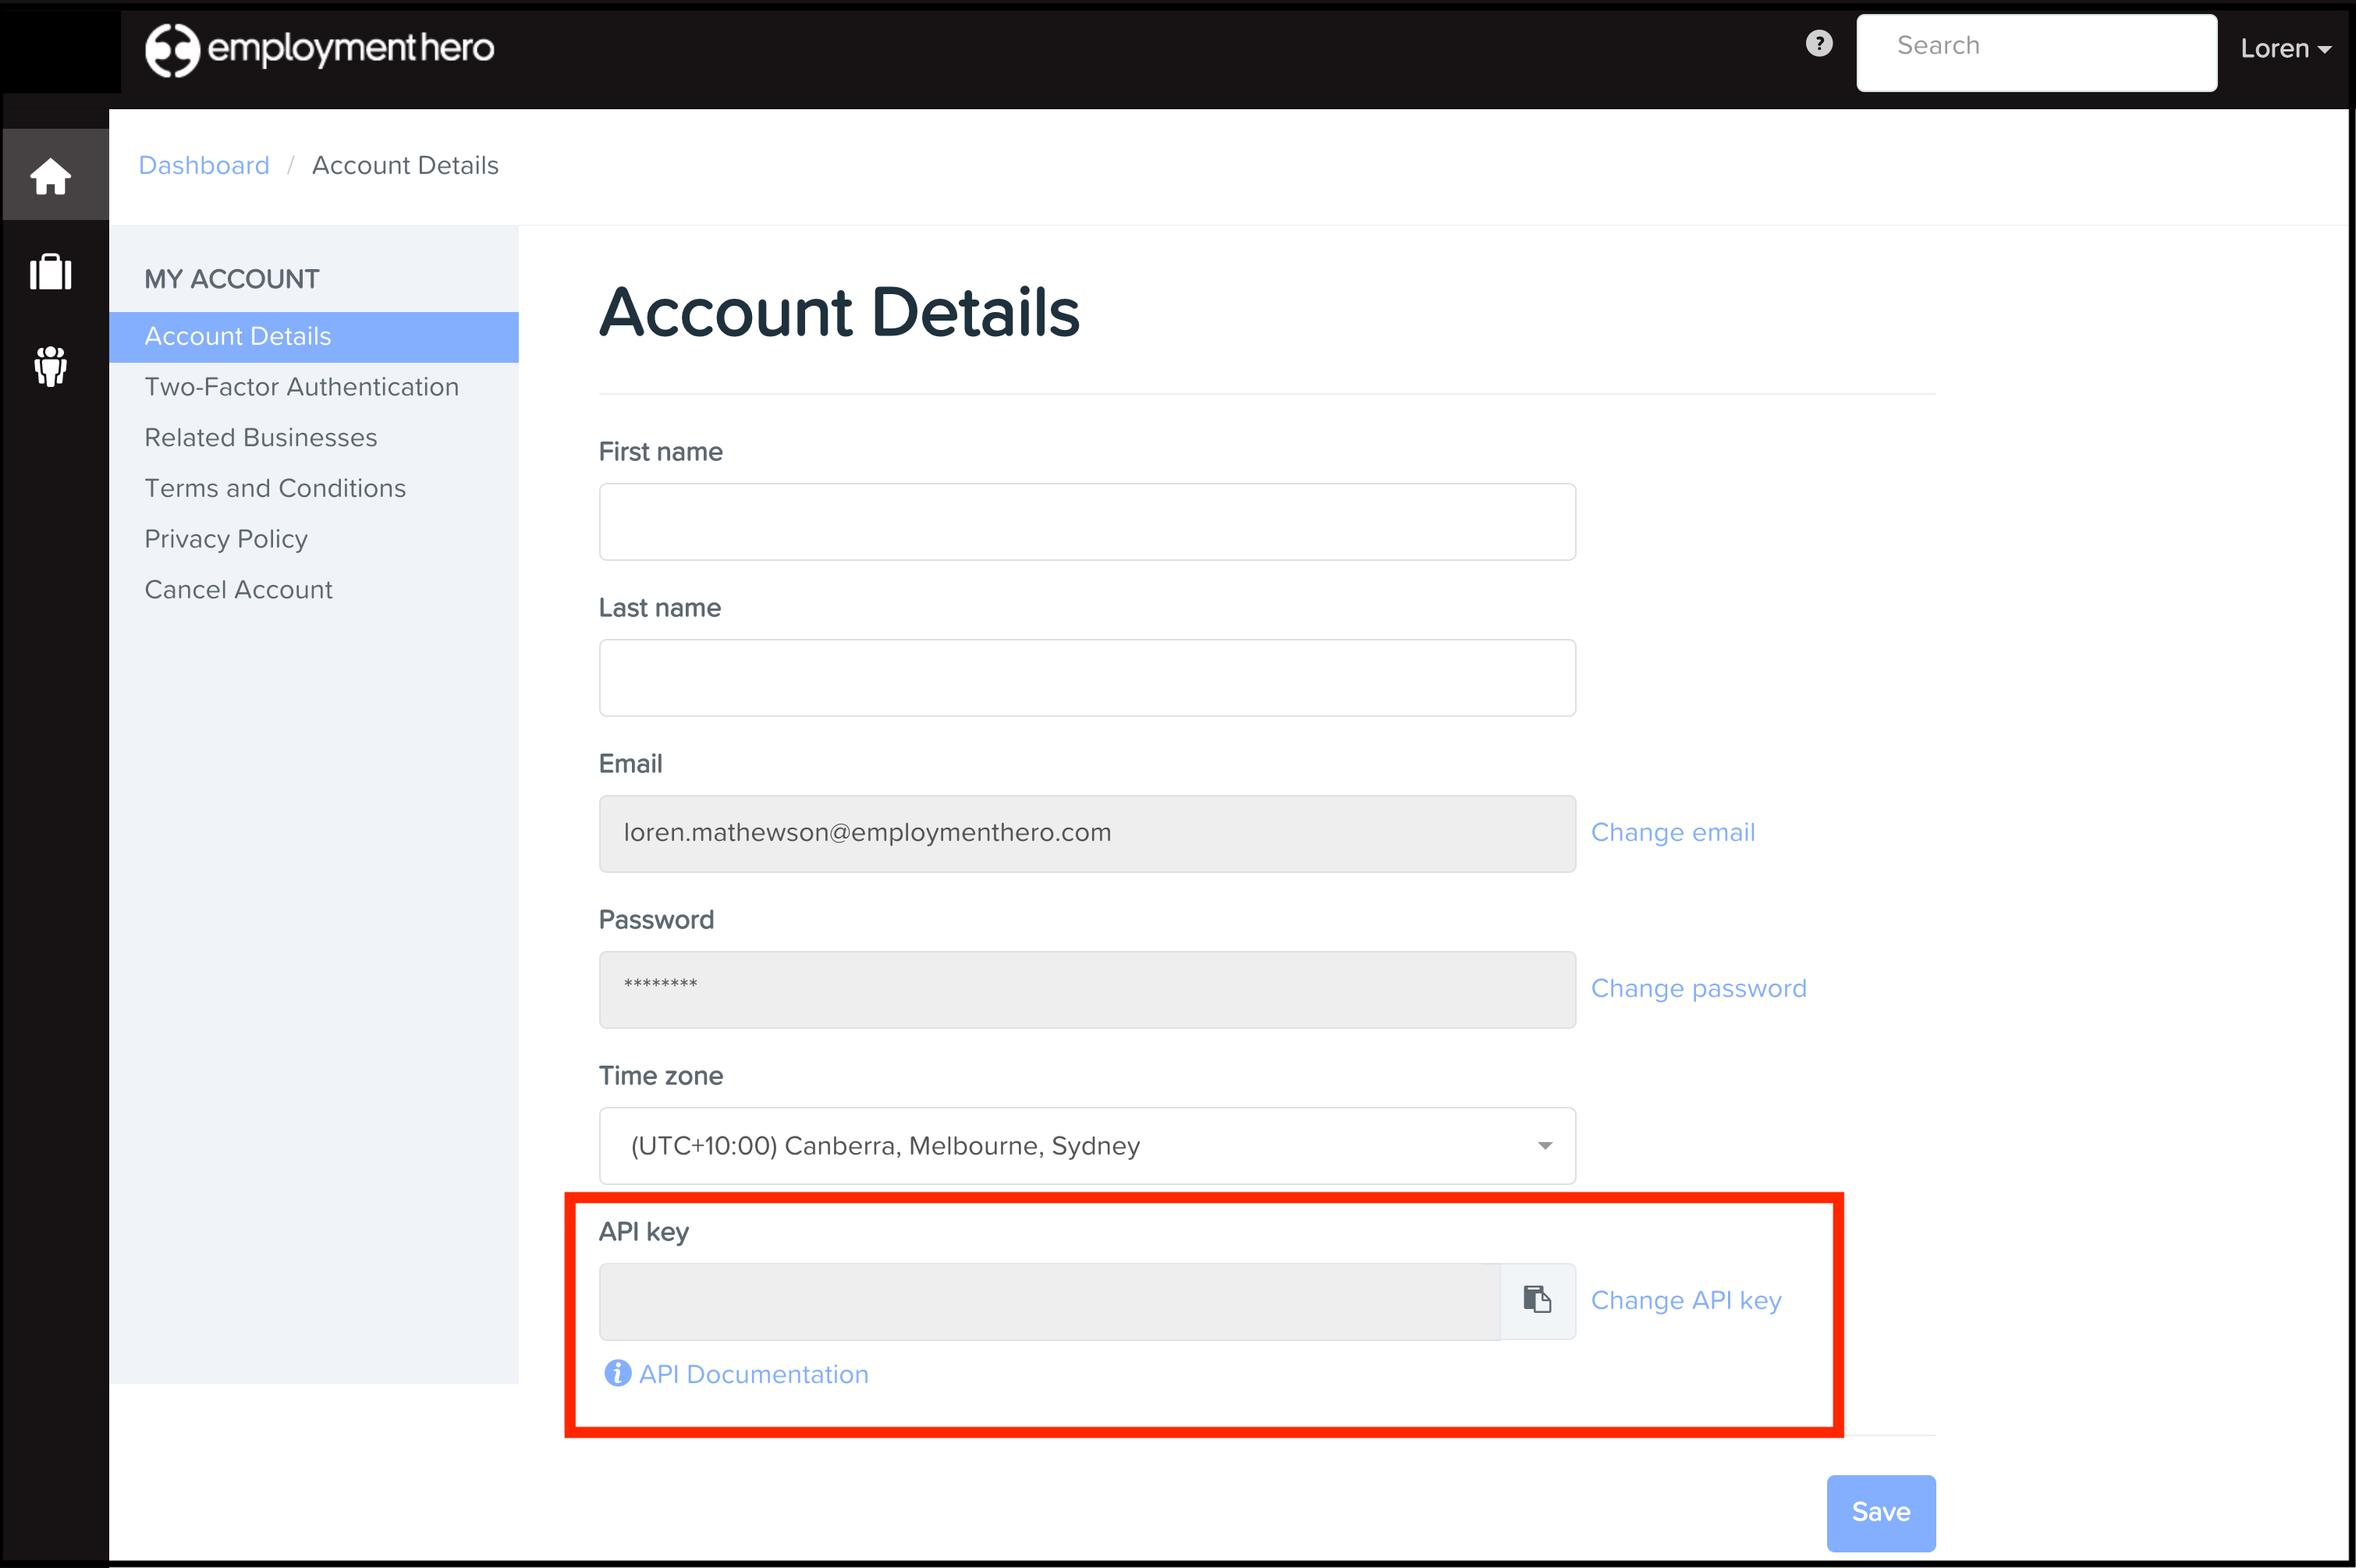Select Cancel Account in sidebar

[238, 590]
